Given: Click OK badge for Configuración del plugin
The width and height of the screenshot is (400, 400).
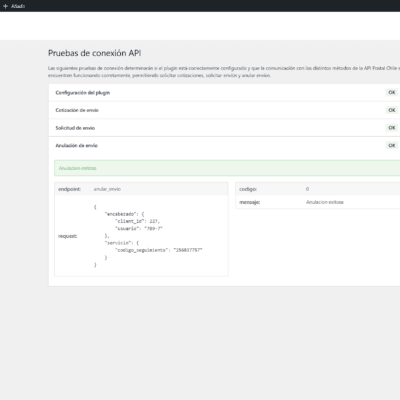Looking at the screenshot, I should tap(392, 92).
